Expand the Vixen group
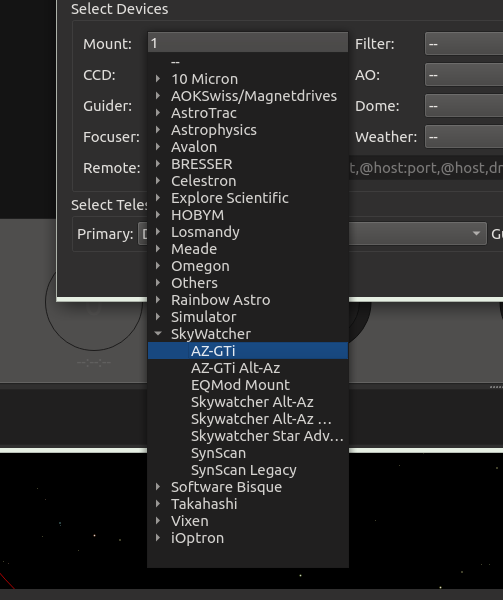 click(158, 520)
